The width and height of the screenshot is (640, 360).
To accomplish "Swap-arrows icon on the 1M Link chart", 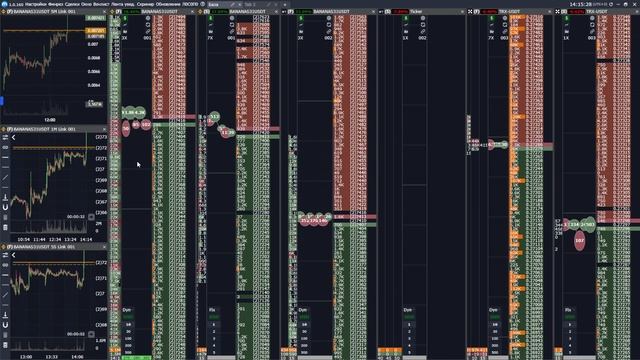I will point(5,138).
